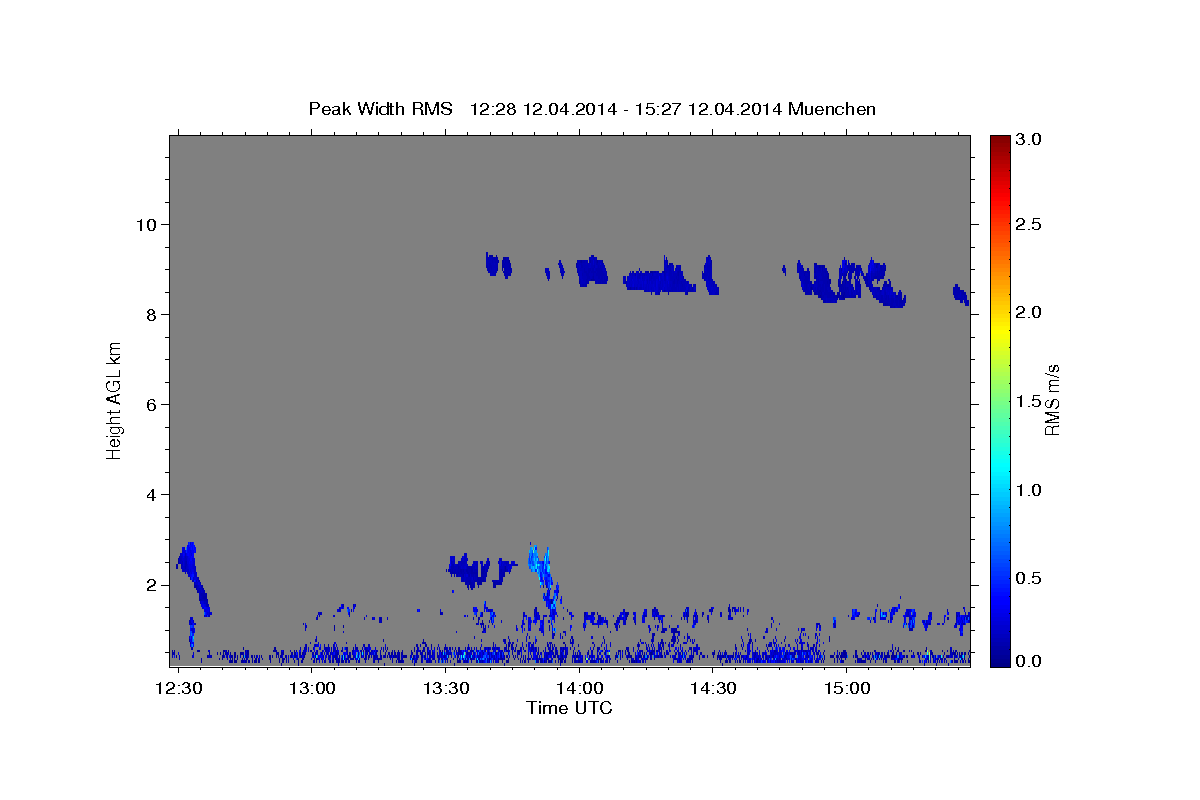The image size is (1200, 800).
Task: Click the colorbar value 1.5
Action: [1031, 400]
